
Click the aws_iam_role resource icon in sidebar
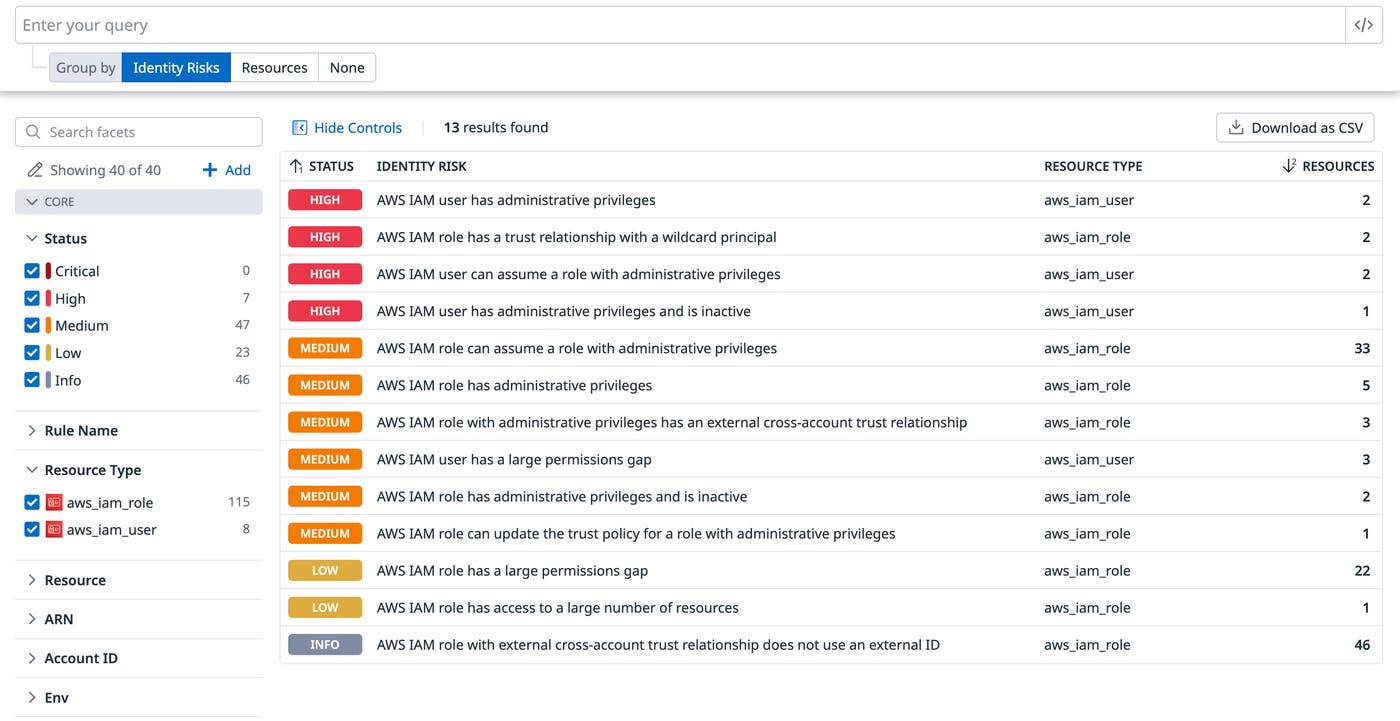coord(55,501)
